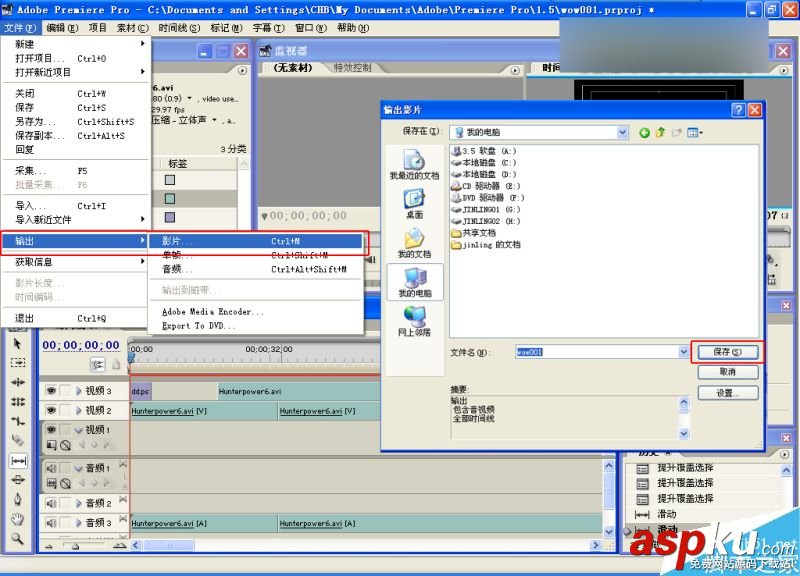Expand the 视频 3 track

coord(79,391)
